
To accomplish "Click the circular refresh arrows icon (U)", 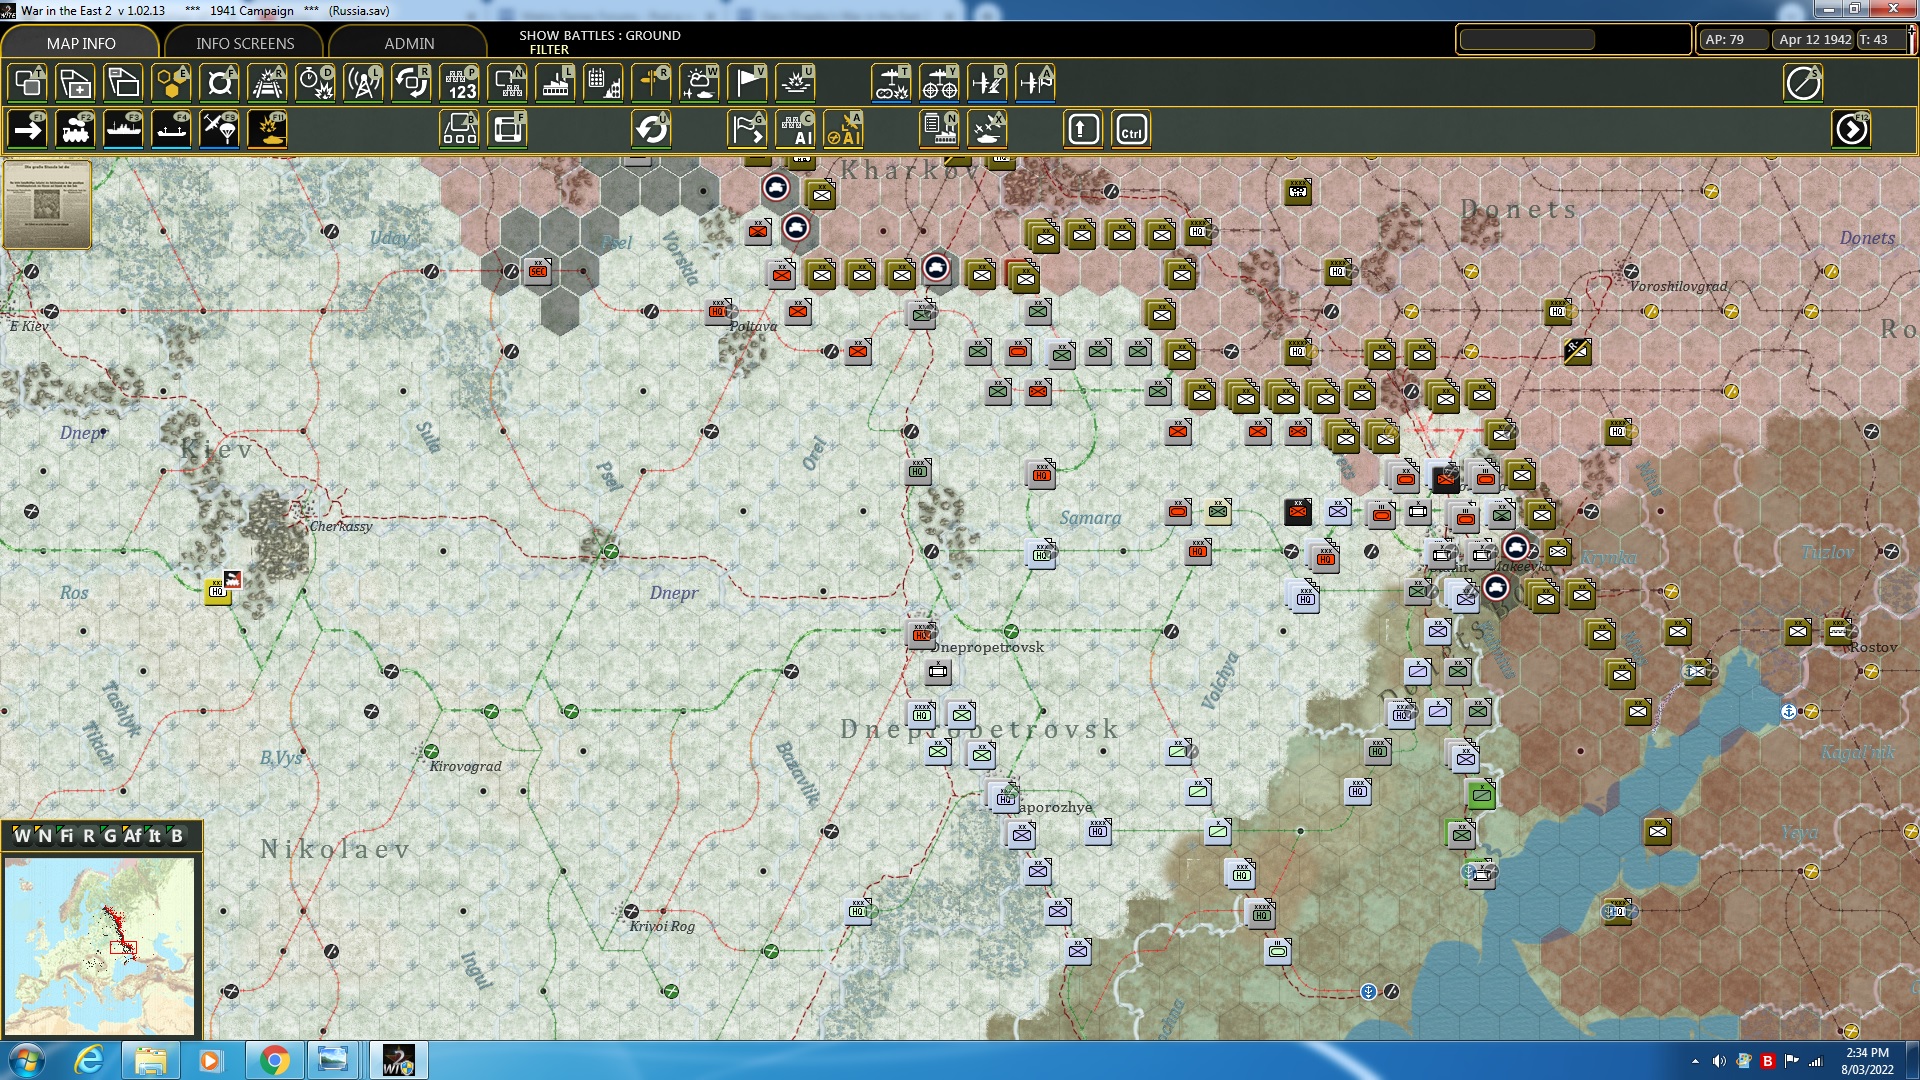I will [651, 129].
